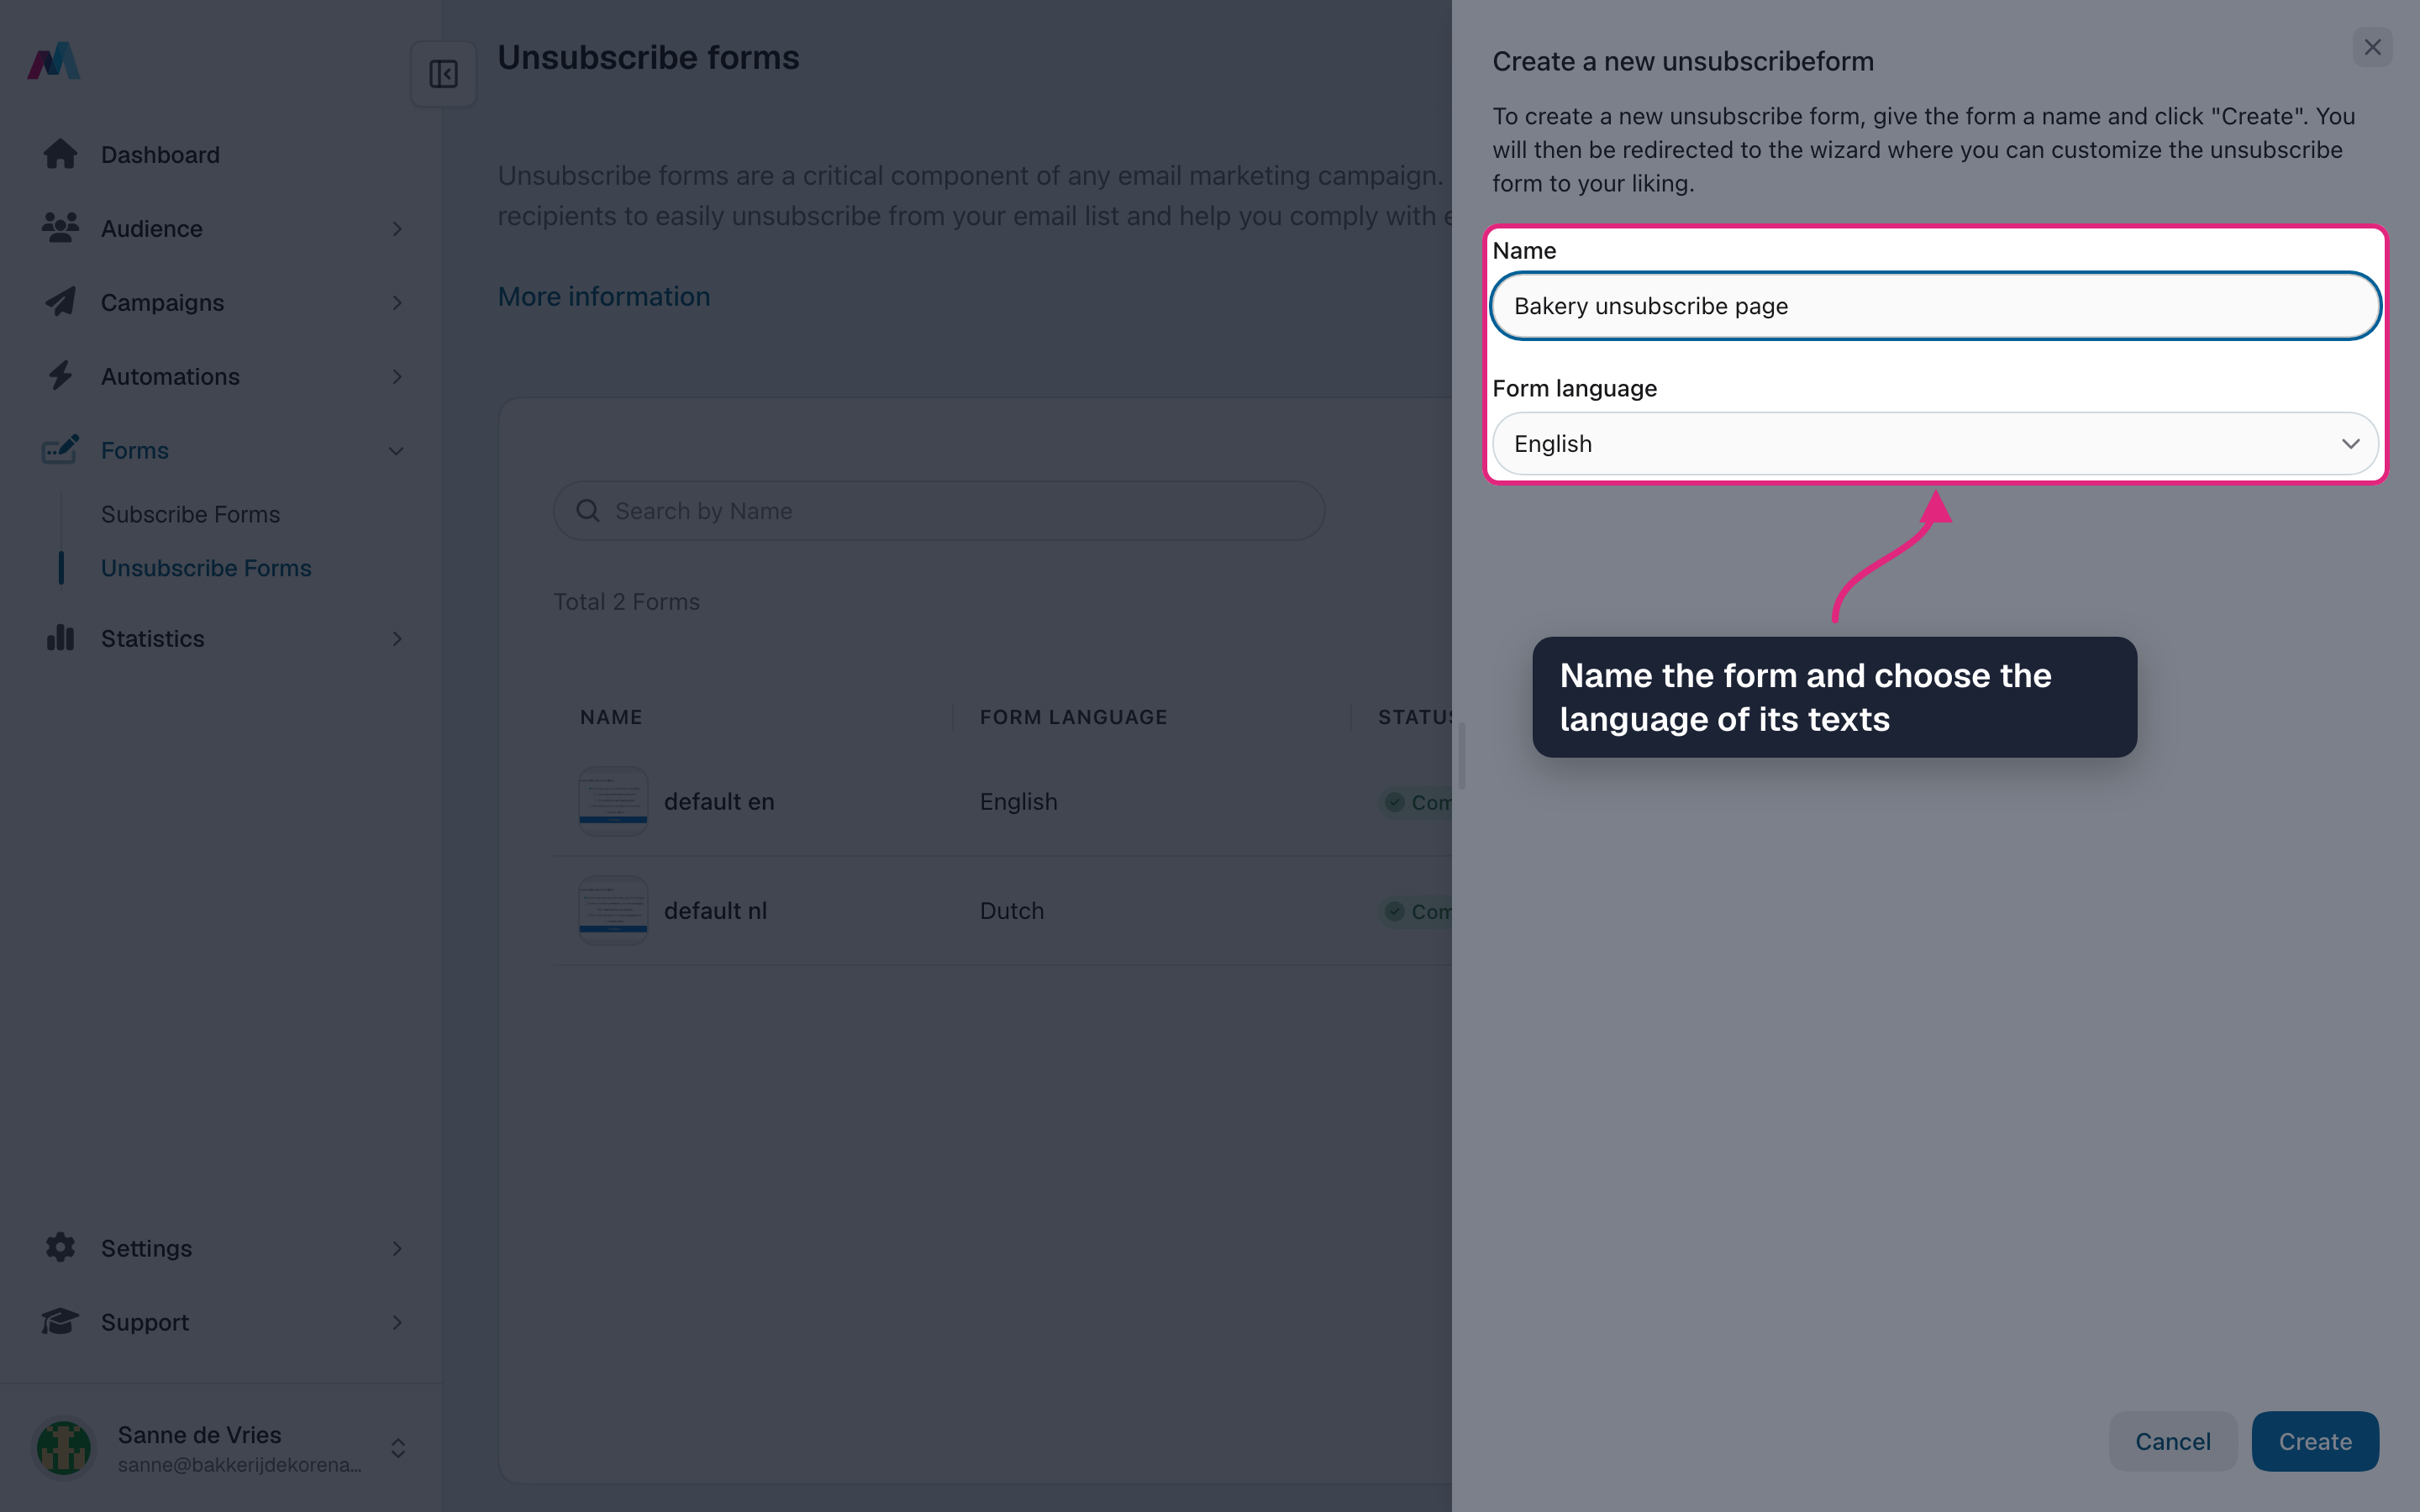Open the Statistics menu item
2420x1512 pixels.
(152, 639)
